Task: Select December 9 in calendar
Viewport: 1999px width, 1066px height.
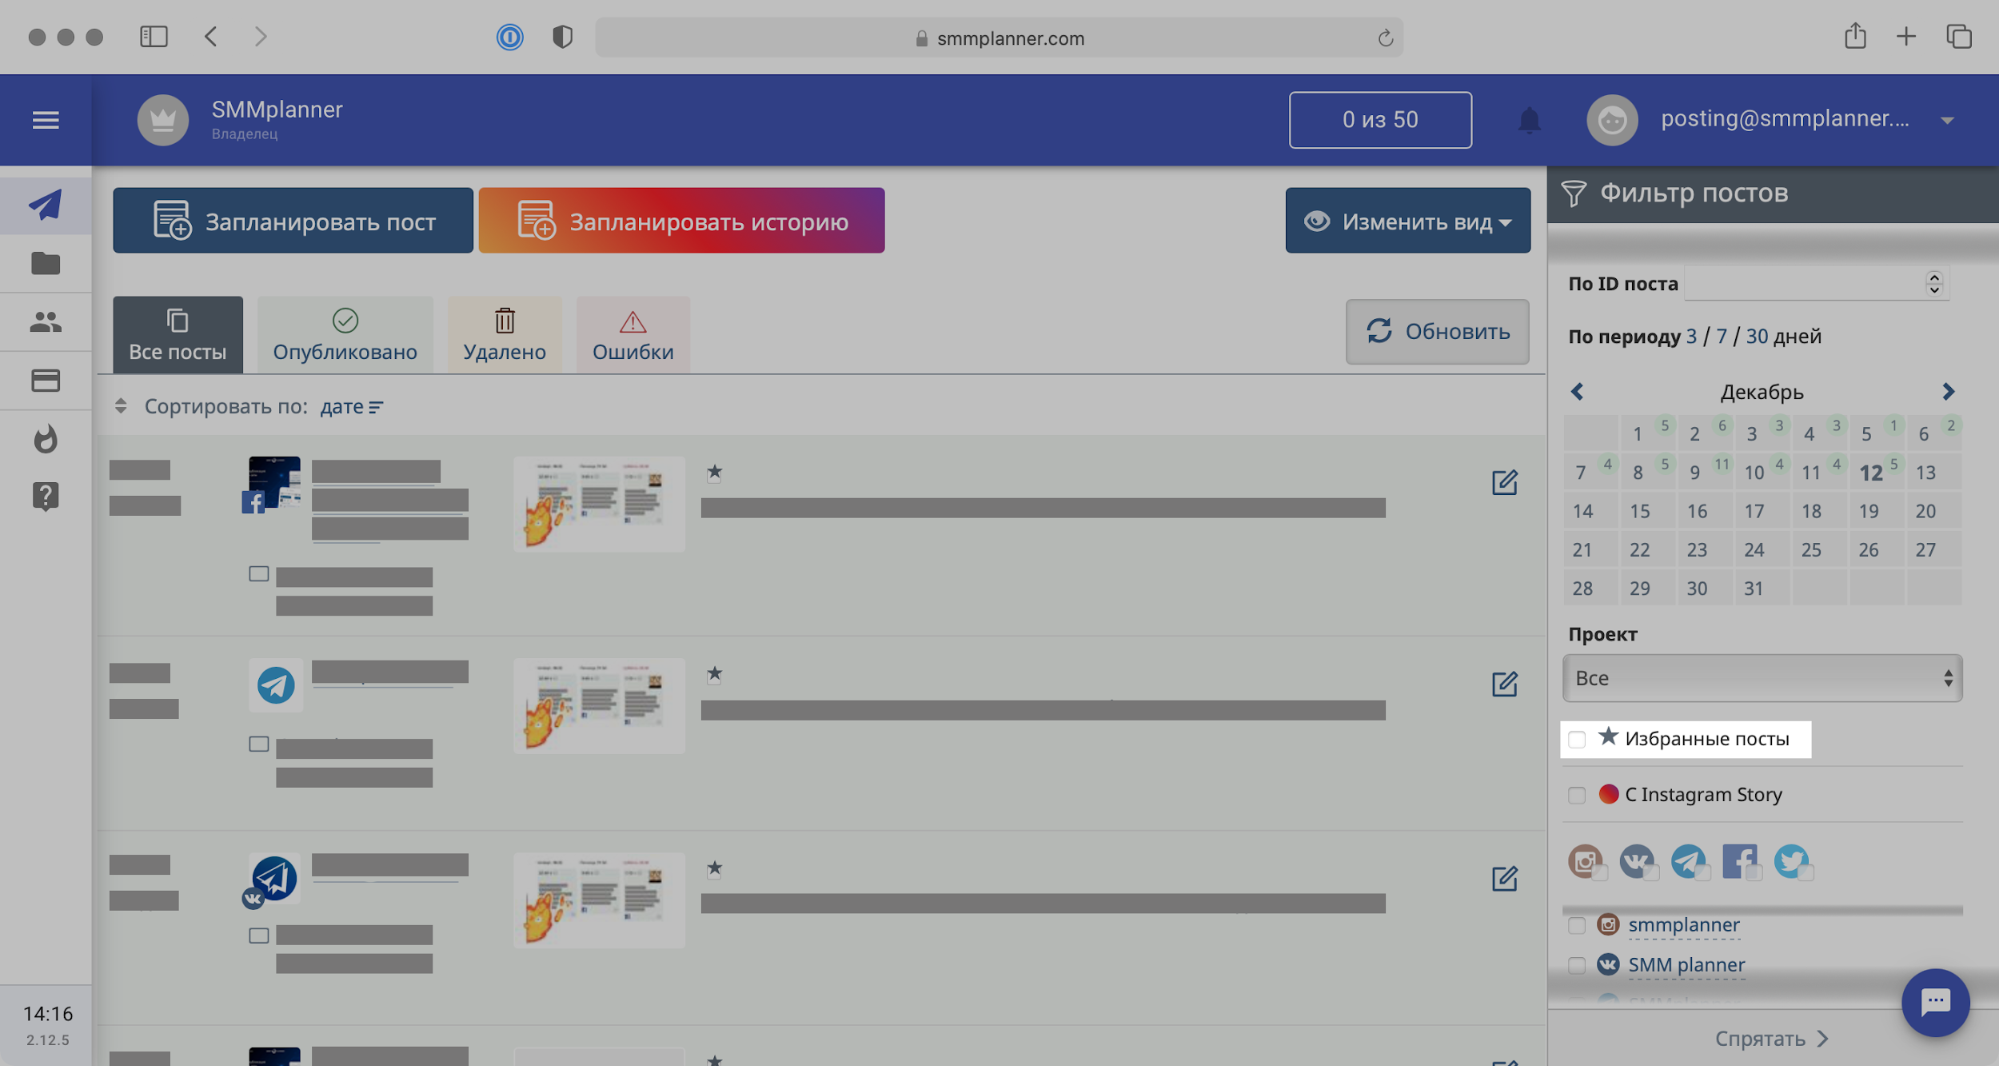Action: (x=1704, y=472)
